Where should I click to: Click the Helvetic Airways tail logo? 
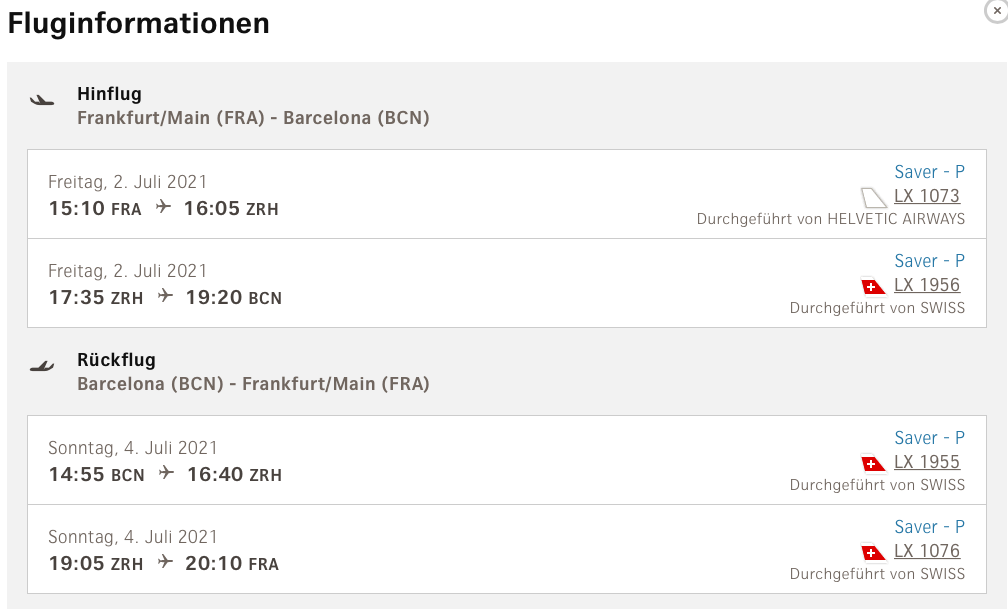pyautogui.click(x=873, y=197)
